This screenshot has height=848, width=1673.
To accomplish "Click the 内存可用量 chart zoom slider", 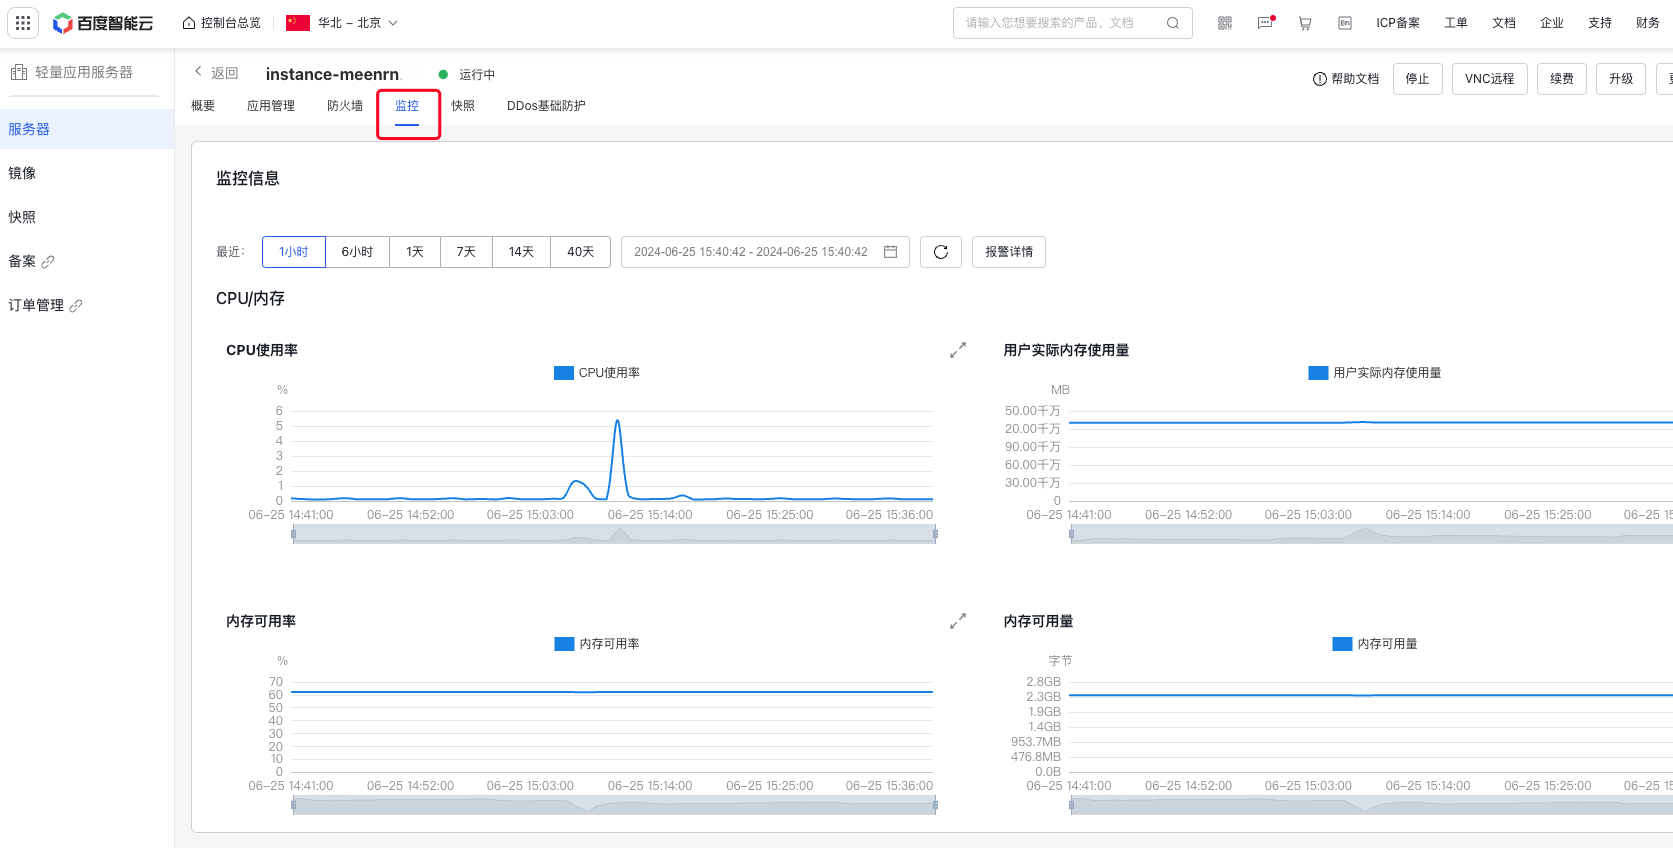I will point(1371,806).
